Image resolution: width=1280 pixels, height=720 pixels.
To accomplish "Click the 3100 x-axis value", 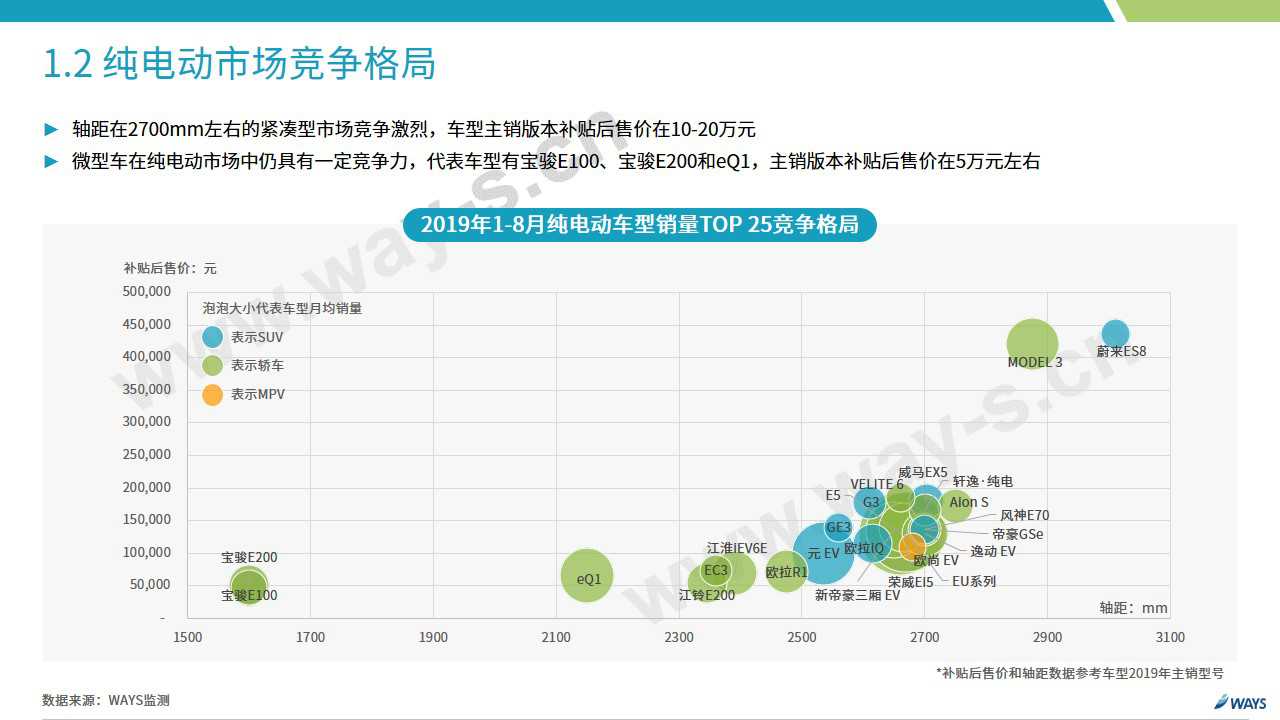I will coord(1170,637).
